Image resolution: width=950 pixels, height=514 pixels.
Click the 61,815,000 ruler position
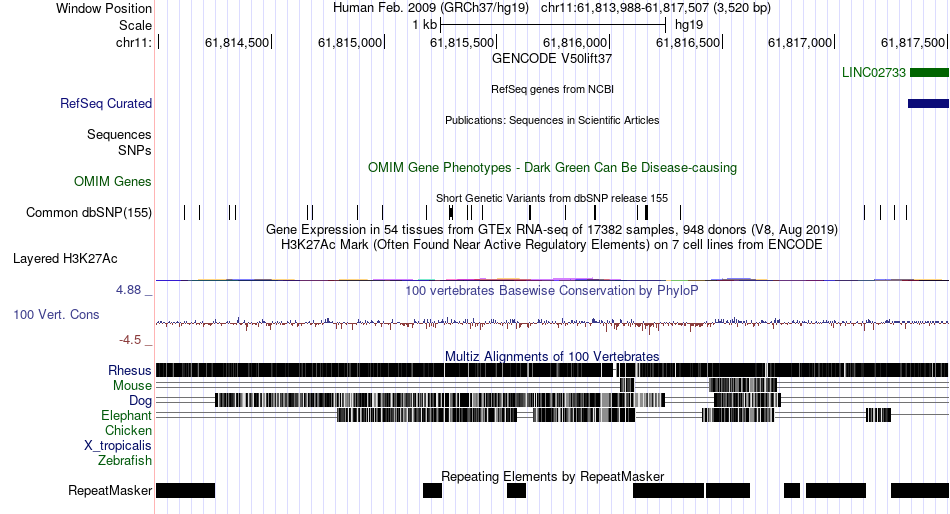350,42
